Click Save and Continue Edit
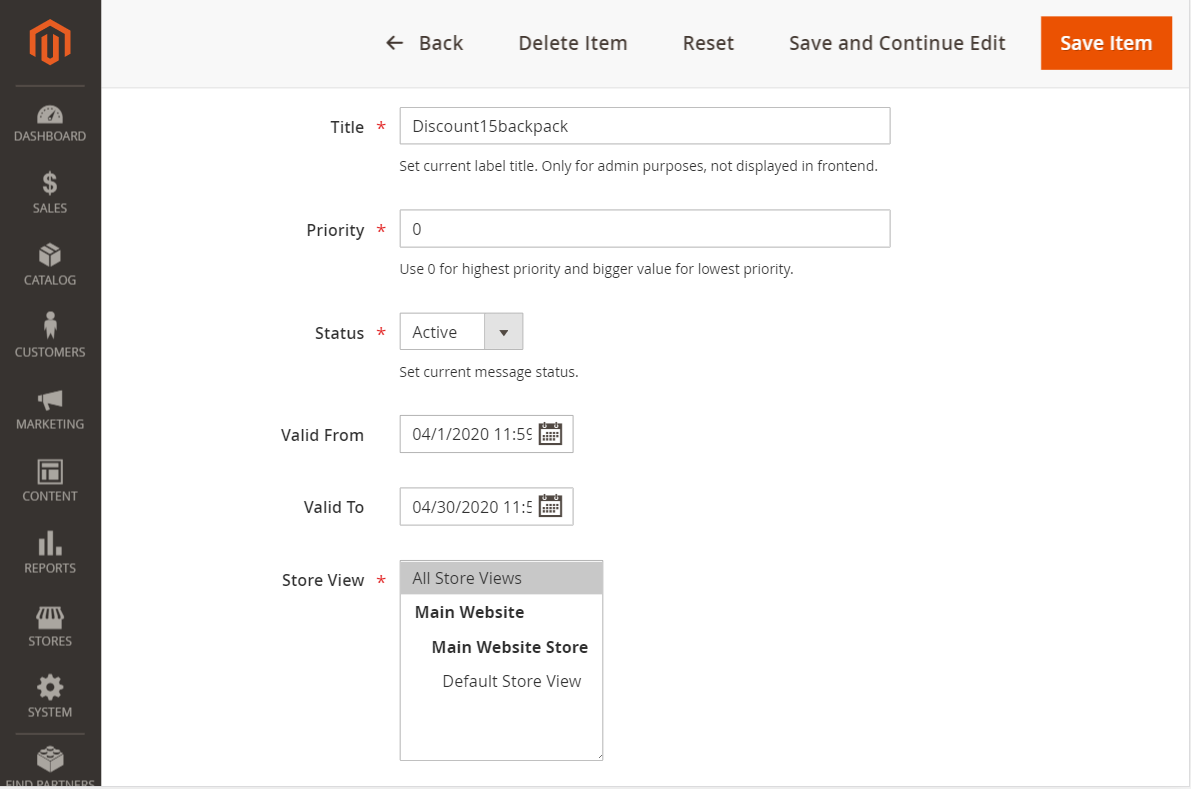Screen dimensions: 1191x789 pyautogui.click(x=897, y=43)
